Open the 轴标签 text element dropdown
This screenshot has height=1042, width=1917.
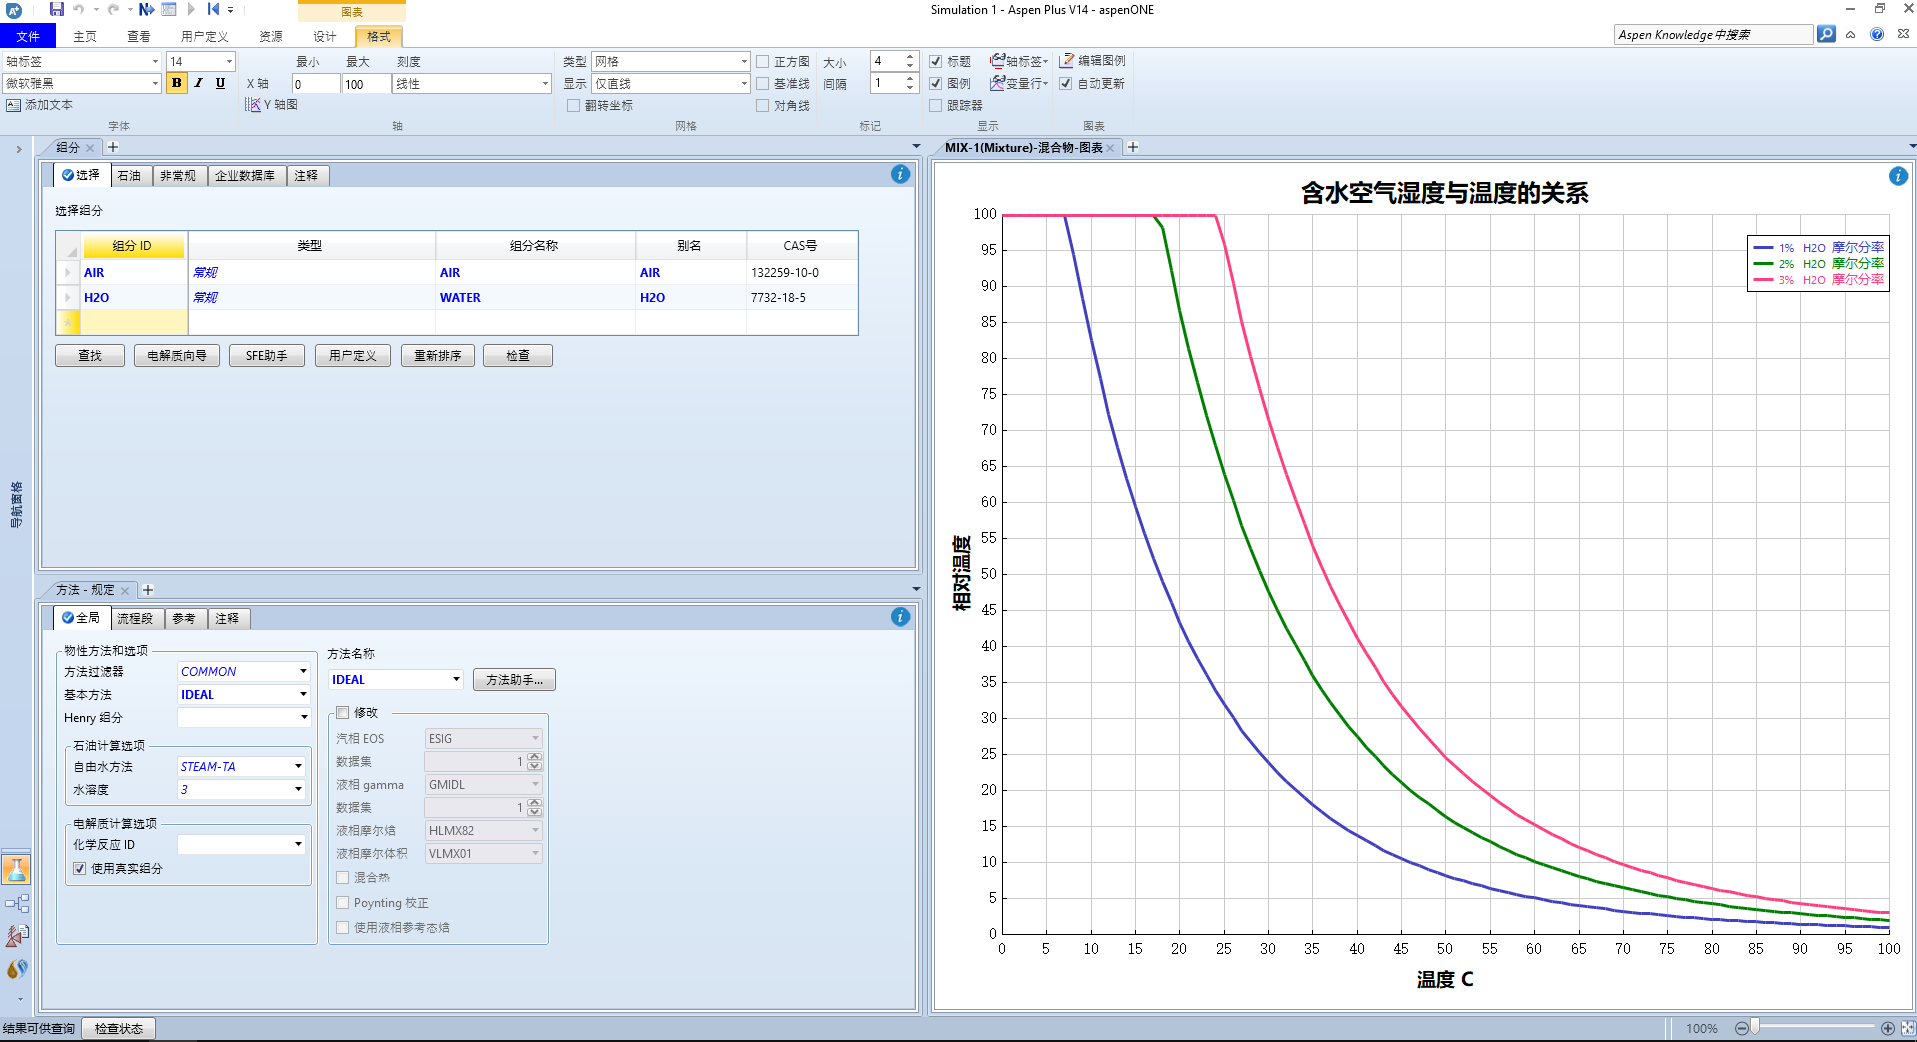tap(155, 61)
